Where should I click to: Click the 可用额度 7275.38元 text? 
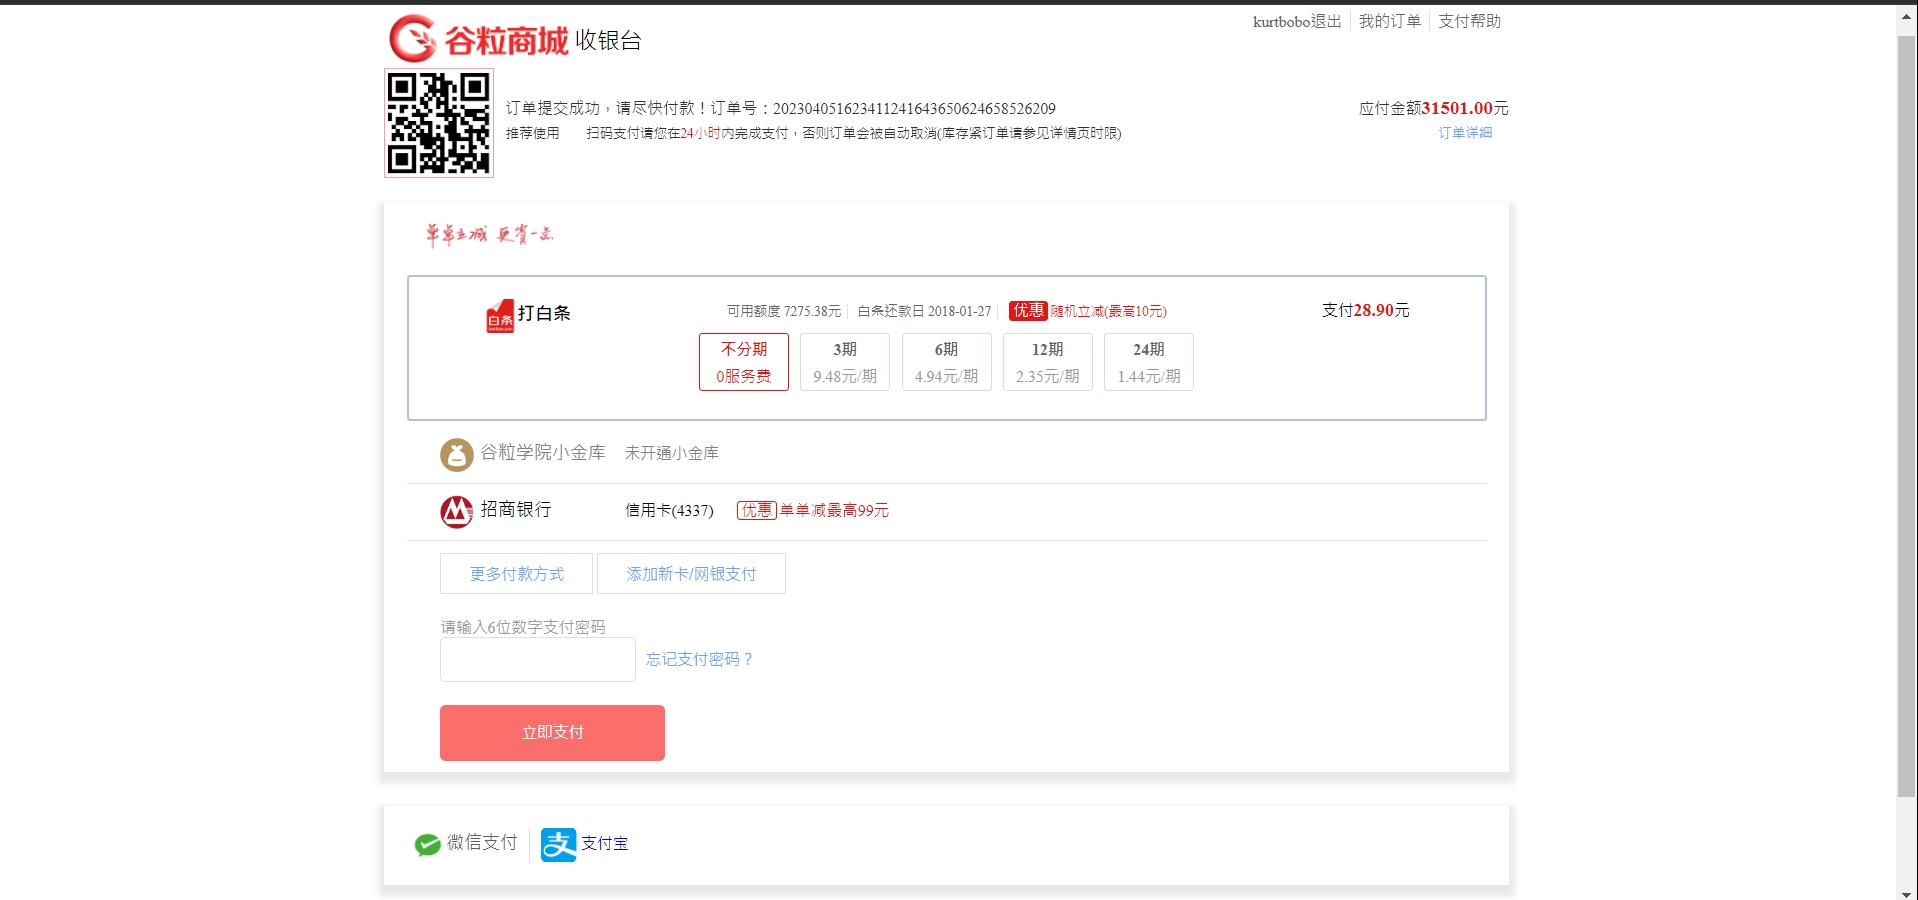coord(784,312)
